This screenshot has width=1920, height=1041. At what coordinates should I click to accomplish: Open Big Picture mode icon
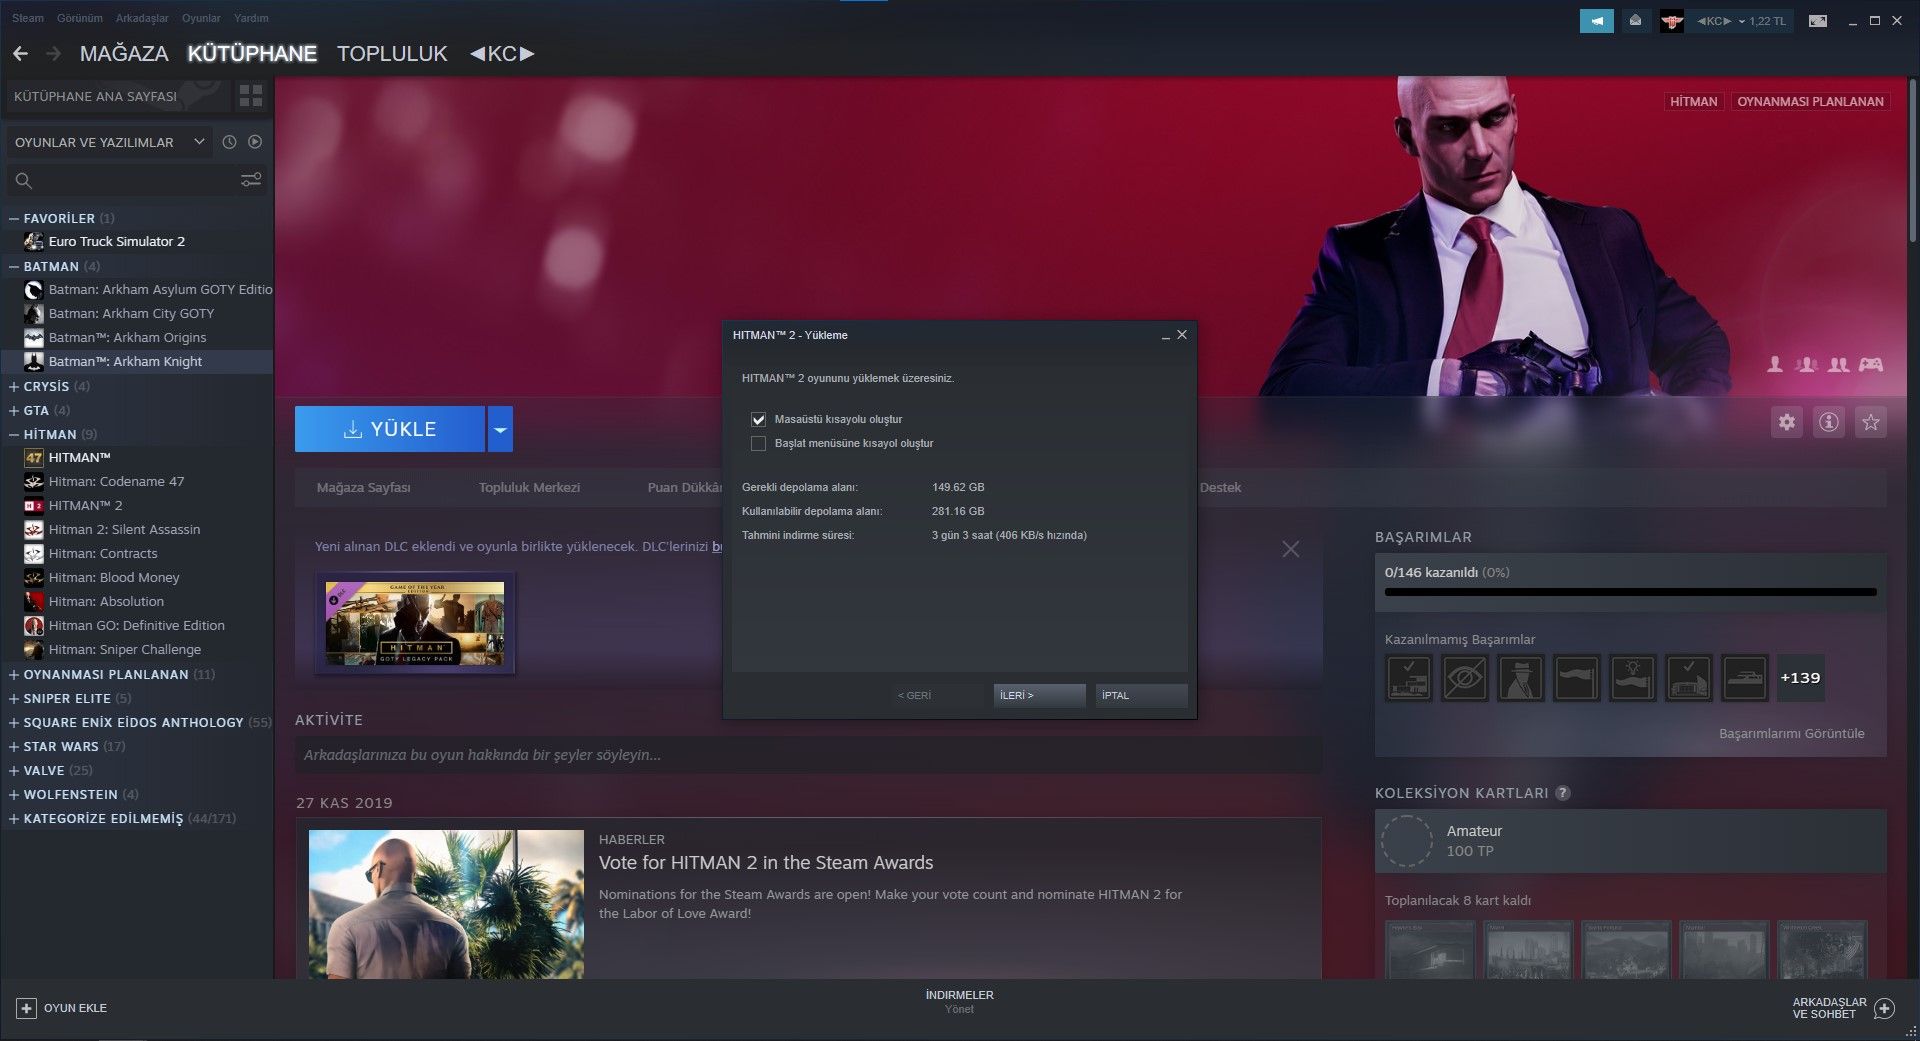[1818, 21]
